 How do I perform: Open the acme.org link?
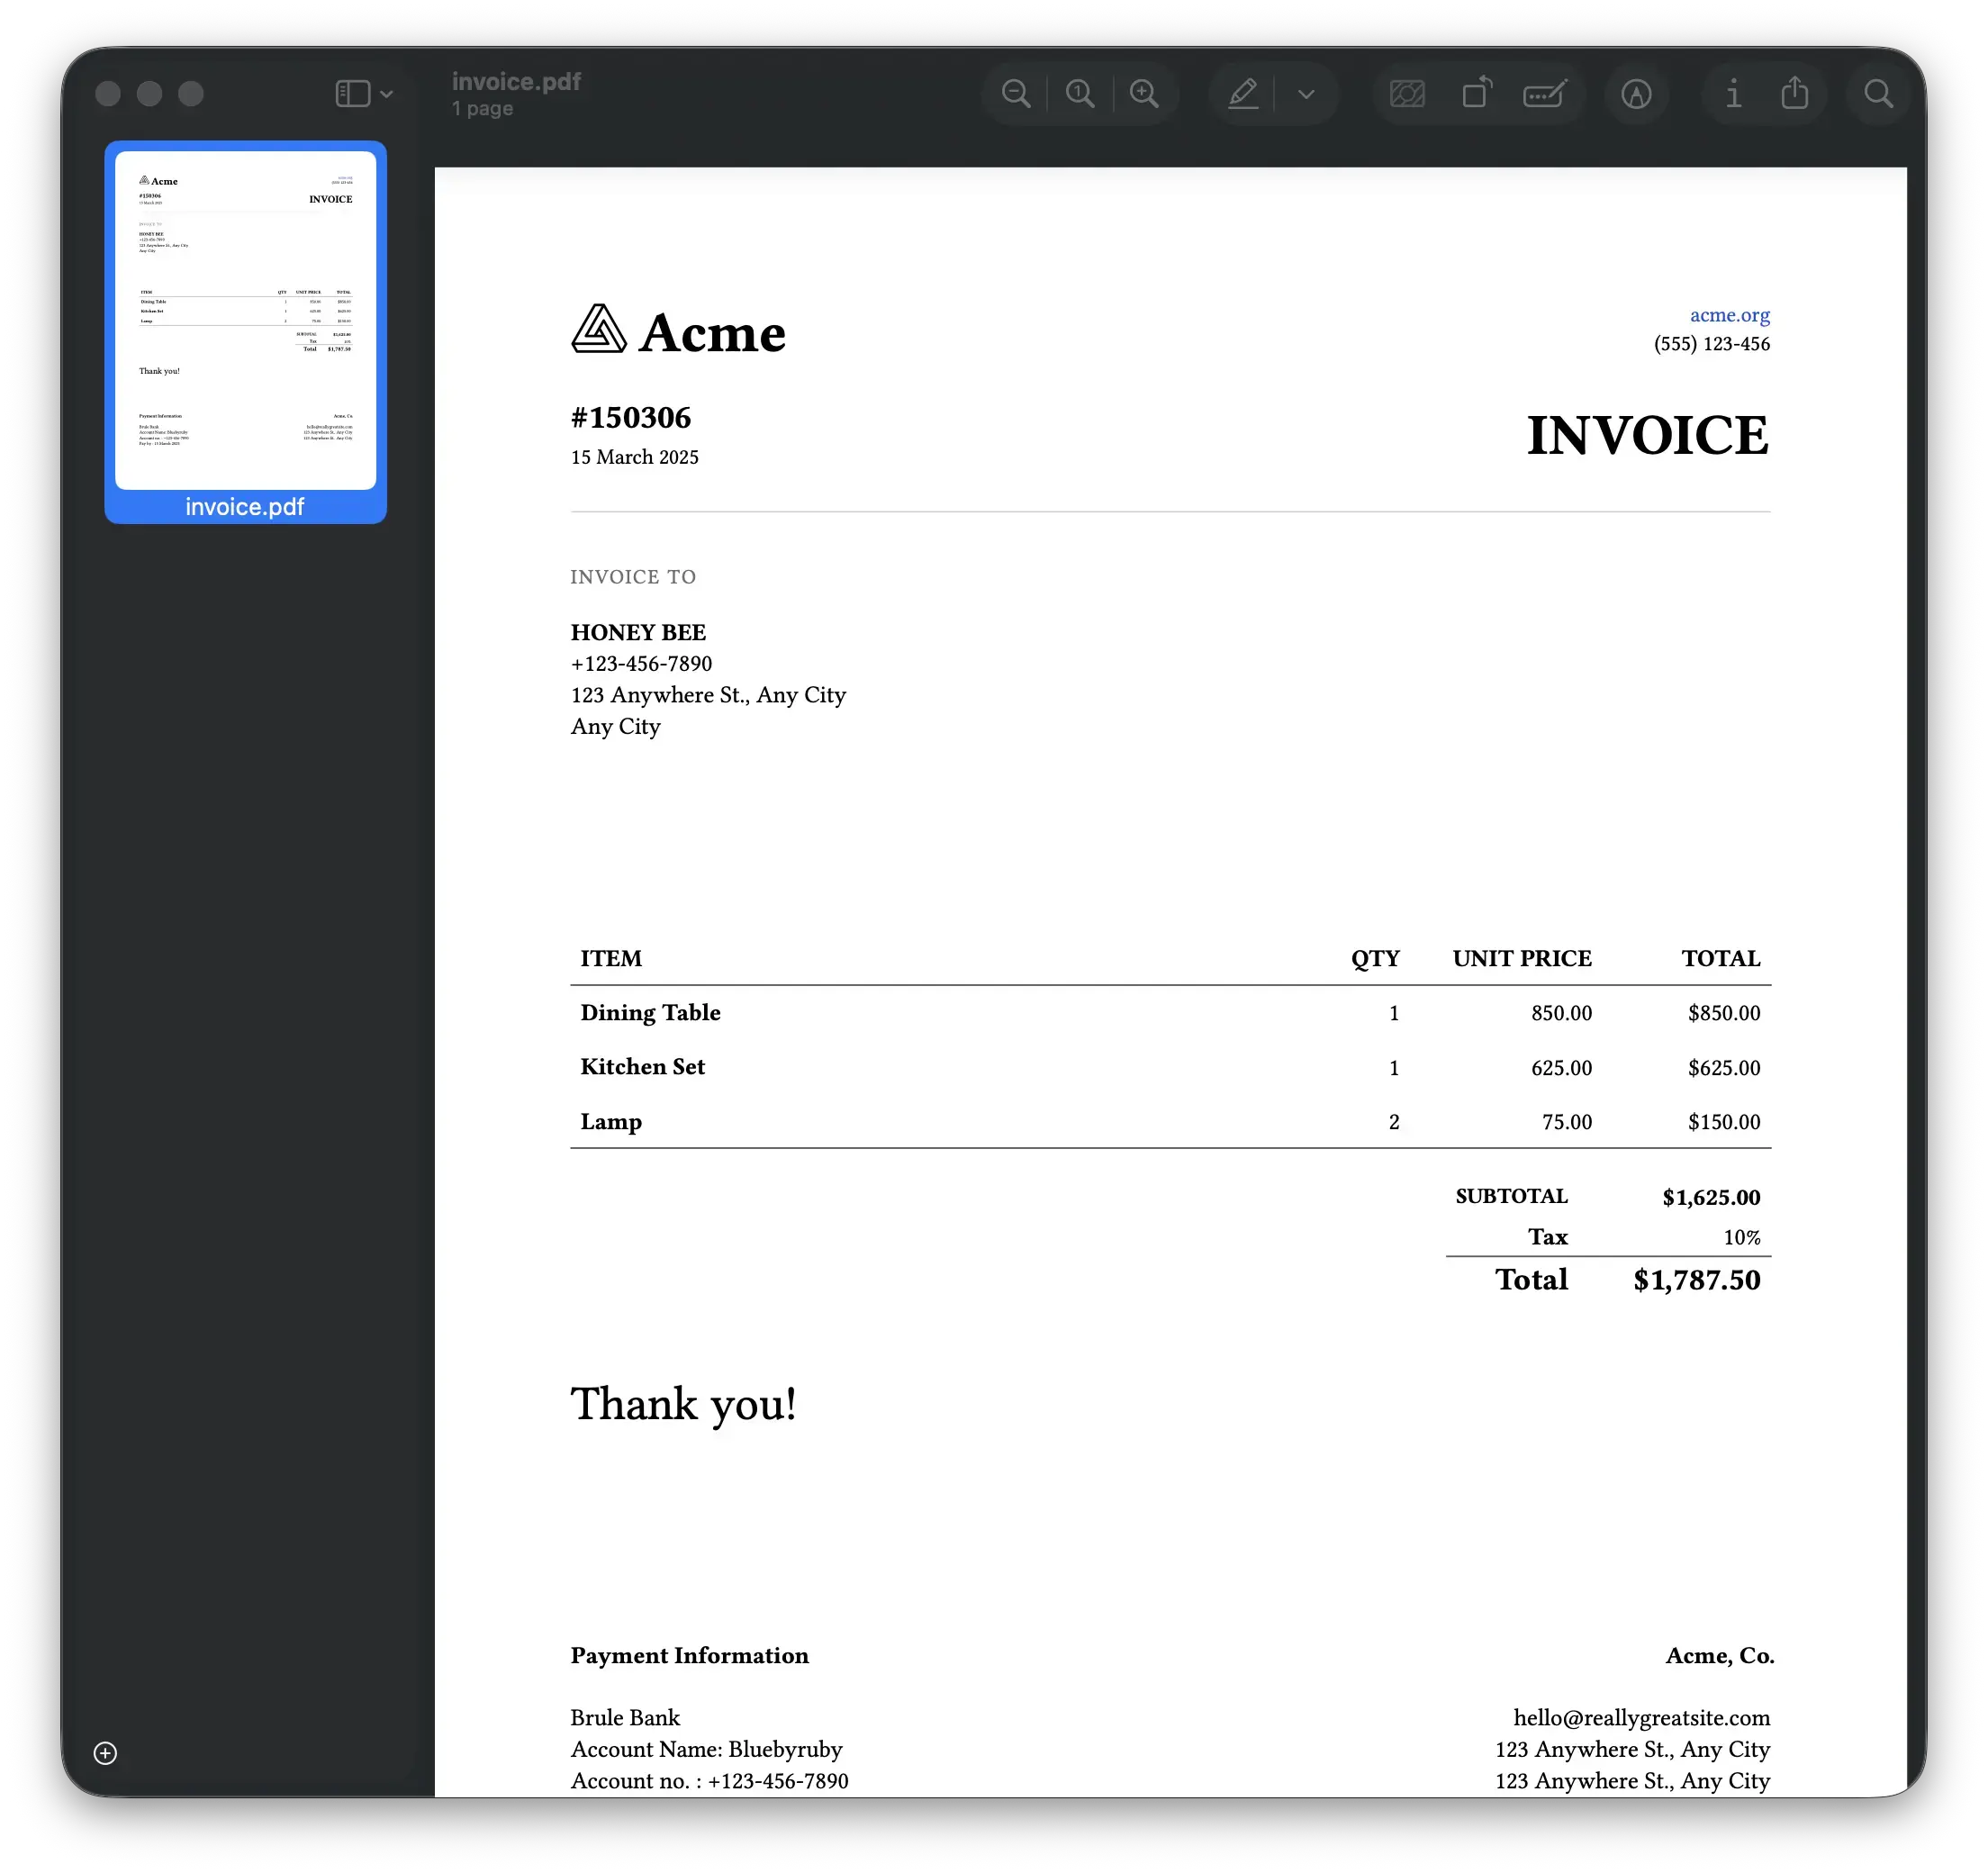pyautogui.click(x=1730, y=315)
